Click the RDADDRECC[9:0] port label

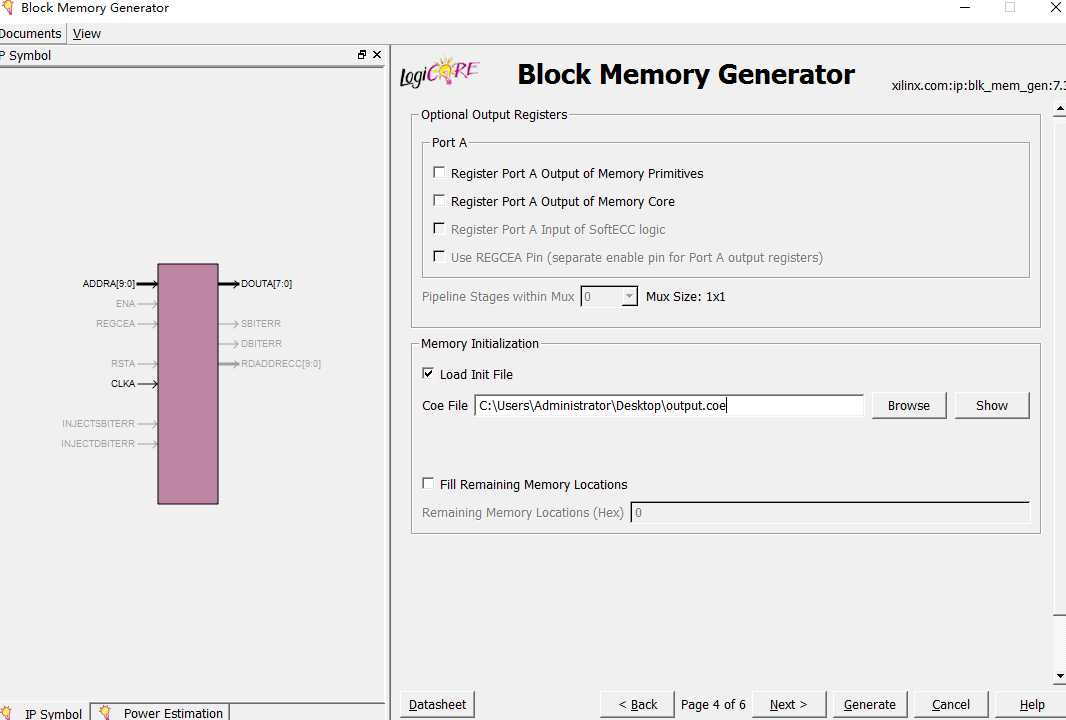coord(281,364)
